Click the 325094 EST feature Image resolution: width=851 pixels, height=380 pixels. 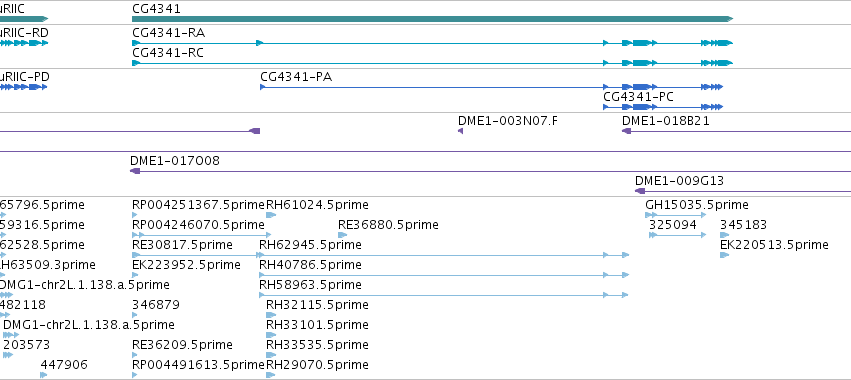(x=677, y=235)
